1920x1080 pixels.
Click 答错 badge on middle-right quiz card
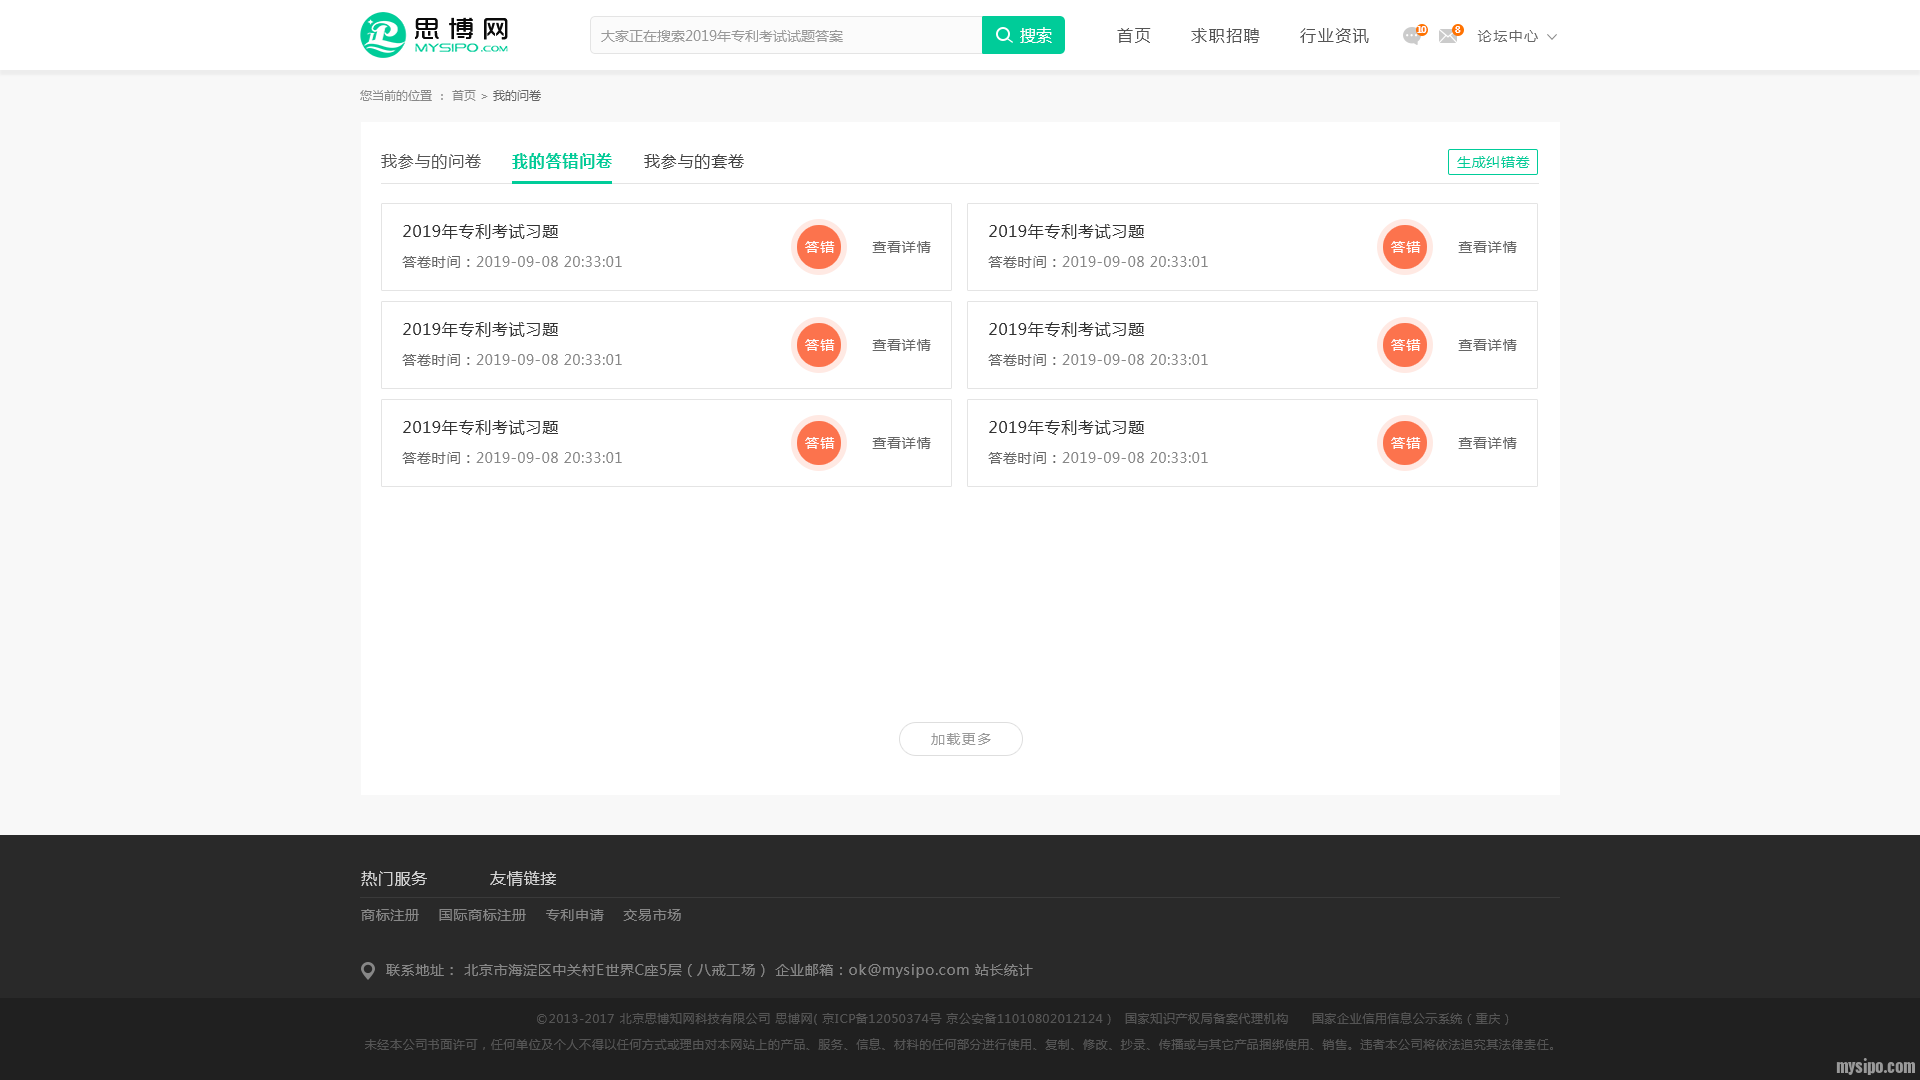1405,345
